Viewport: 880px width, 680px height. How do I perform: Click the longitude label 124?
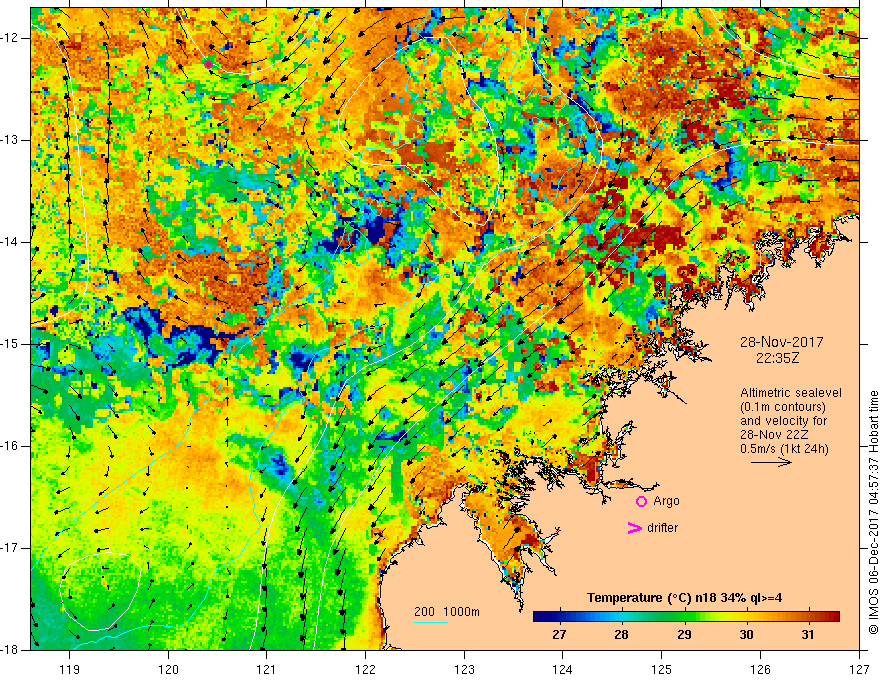(x=563, y=669)
